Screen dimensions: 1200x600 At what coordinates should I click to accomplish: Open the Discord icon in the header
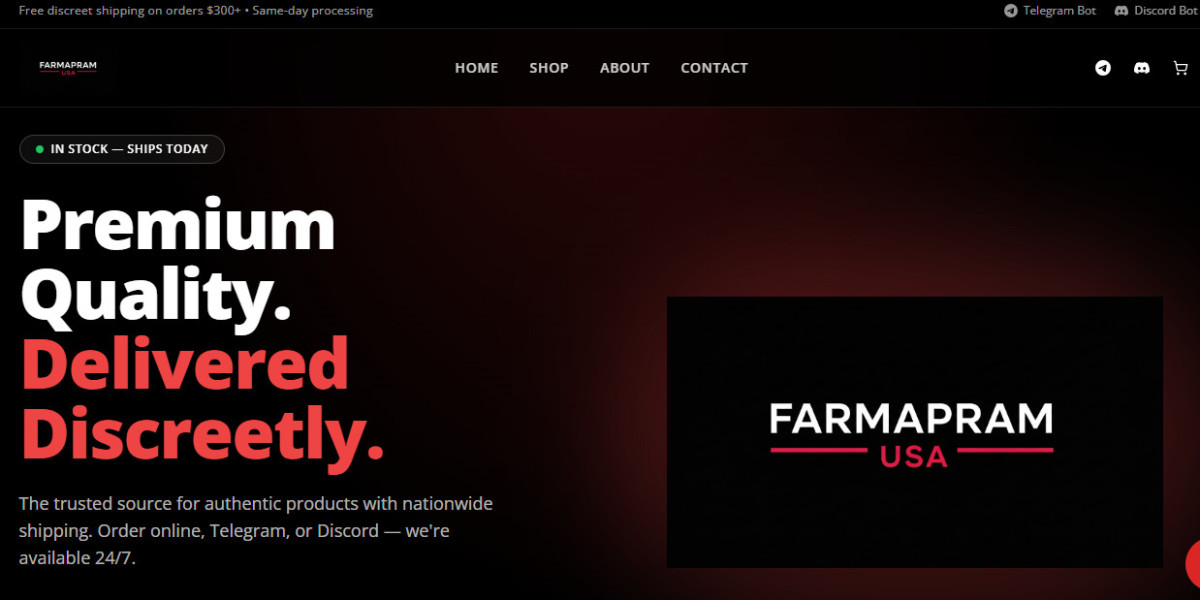coord(1141,68)
